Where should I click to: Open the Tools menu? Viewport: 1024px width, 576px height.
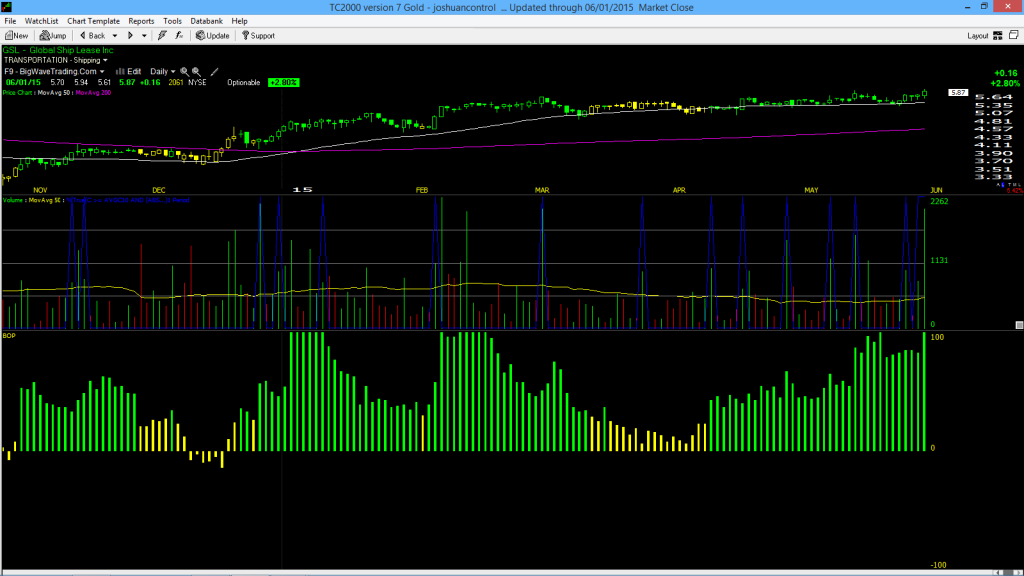click(172, 21)
